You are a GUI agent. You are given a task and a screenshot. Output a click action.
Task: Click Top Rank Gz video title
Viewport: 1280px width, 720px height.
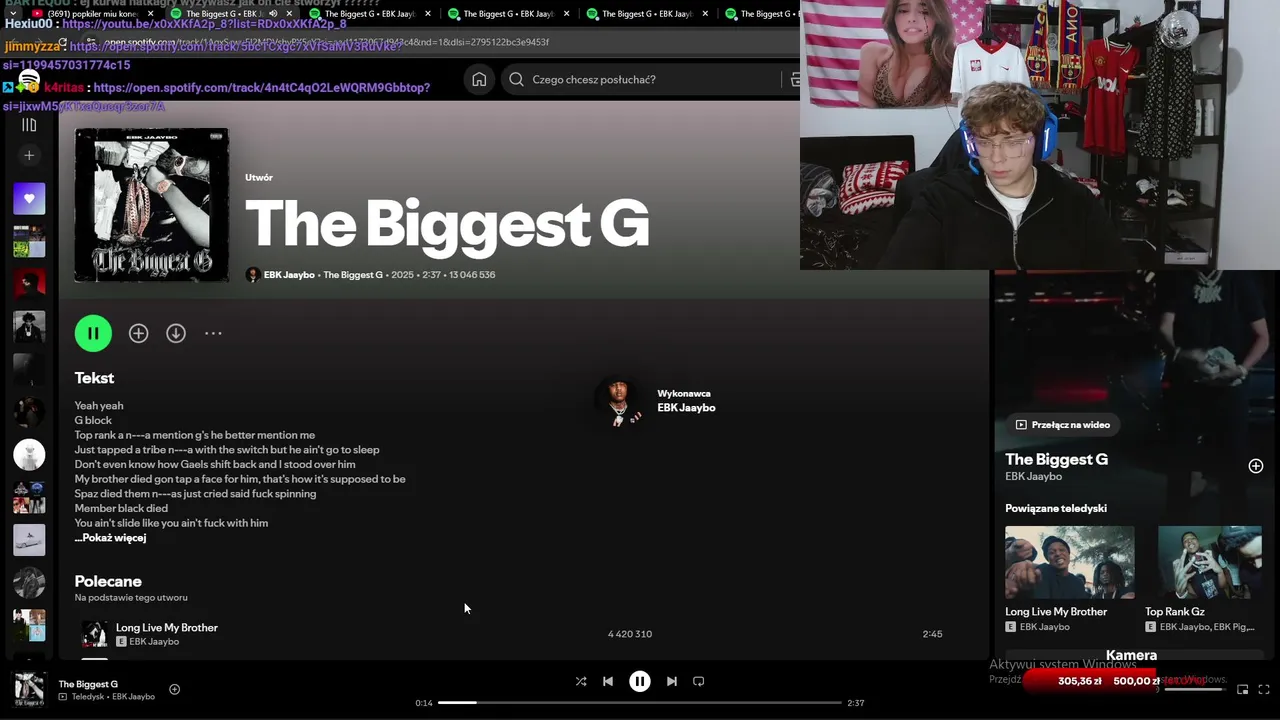[x=1174, y=612]
